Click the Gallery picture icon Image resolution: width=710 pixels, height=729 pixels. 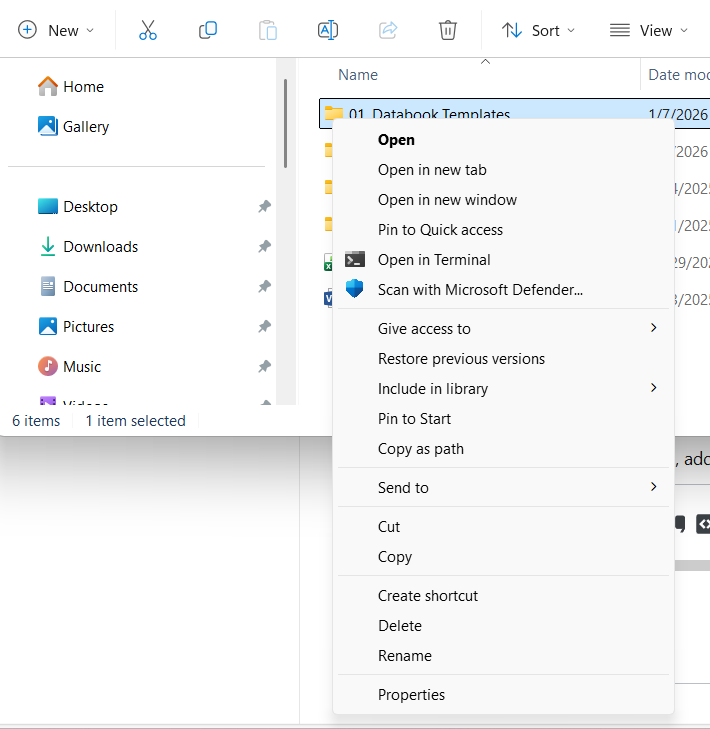tap(48, 126)
